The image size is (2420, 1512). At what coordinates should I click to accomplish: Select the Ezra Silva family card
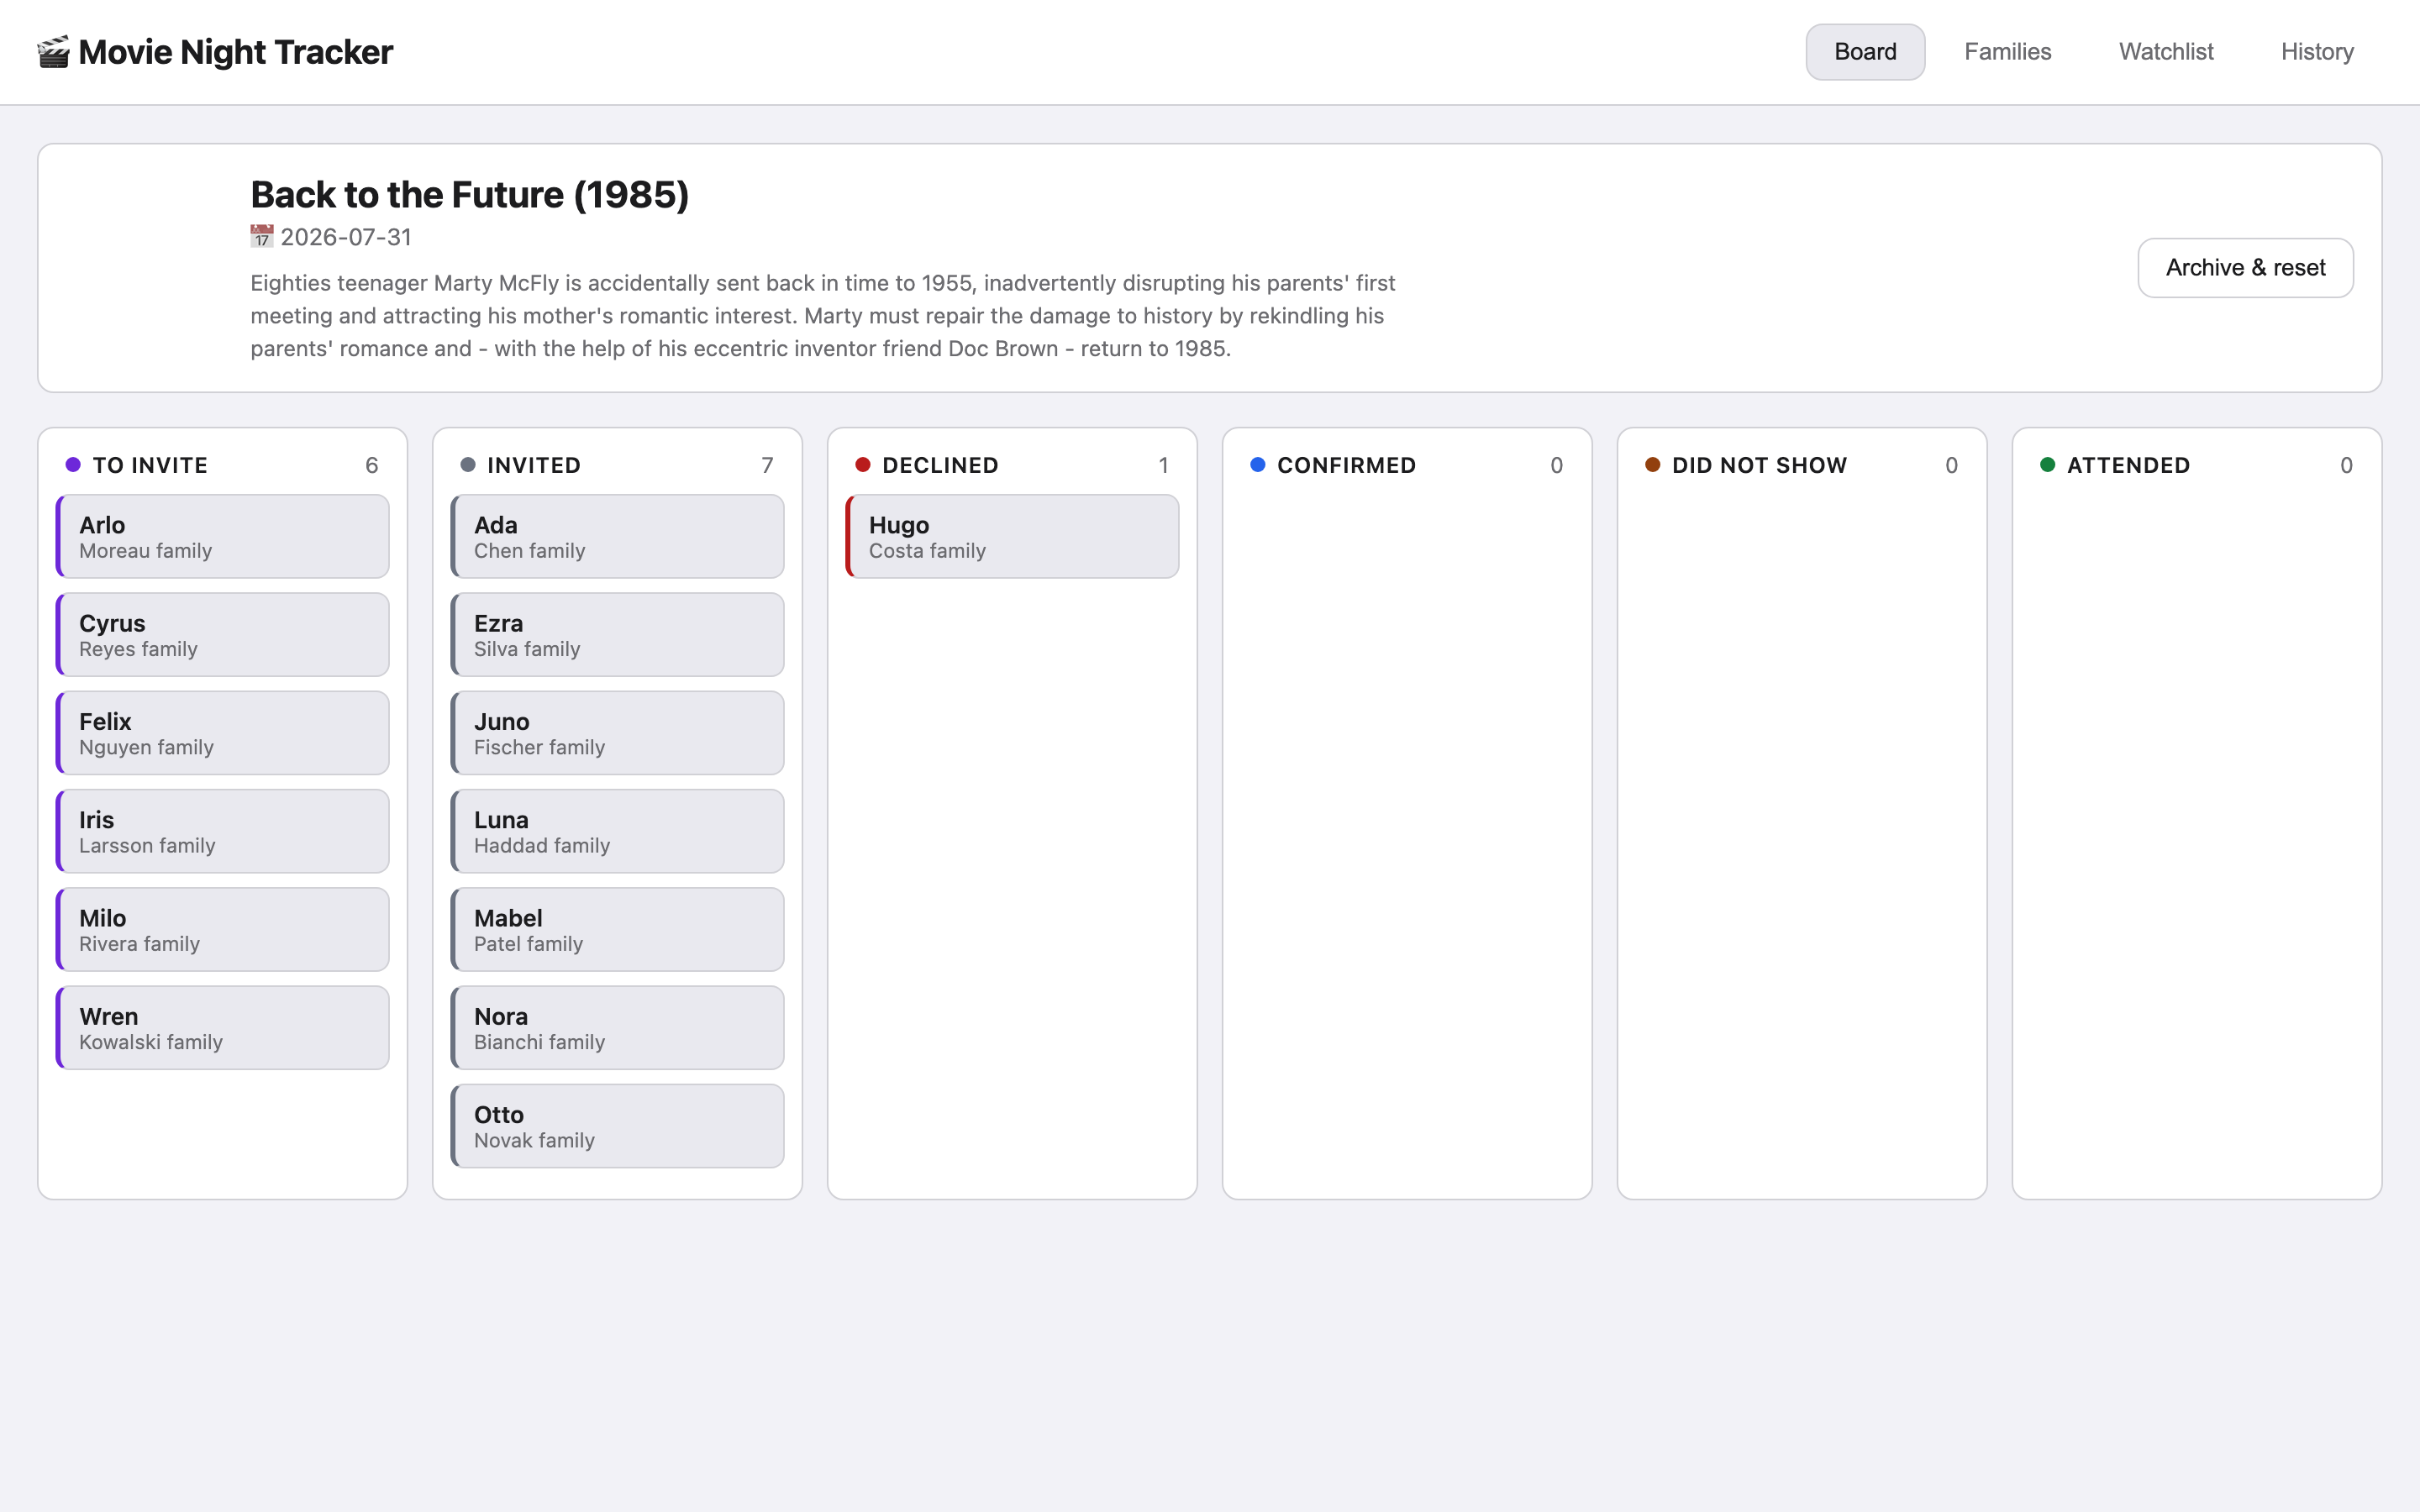(618, 635)
